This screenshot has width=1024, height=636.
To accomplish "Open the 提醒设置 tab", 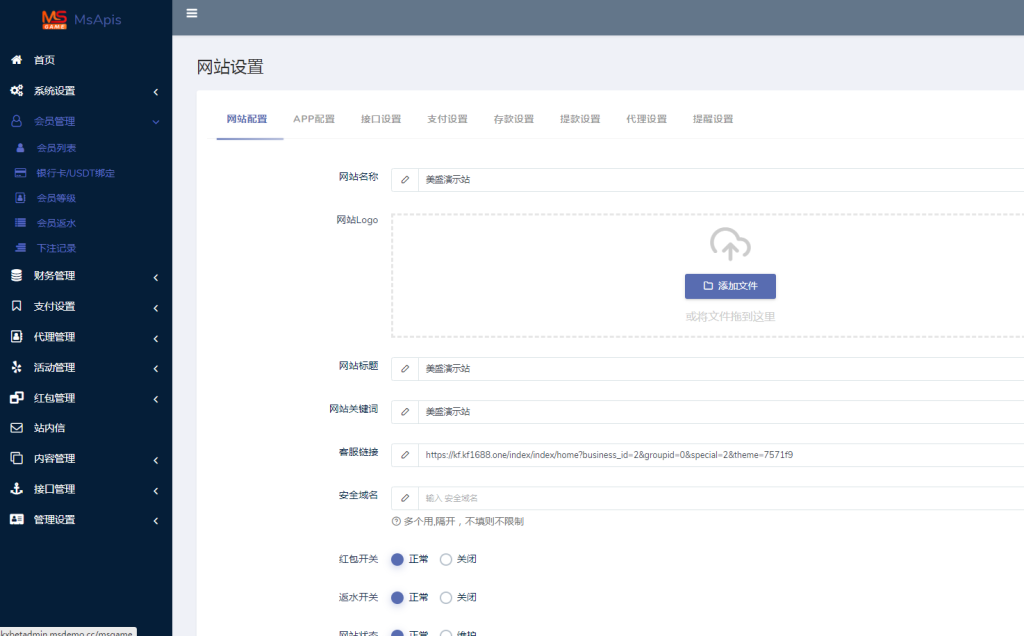I will coord(713,119).
